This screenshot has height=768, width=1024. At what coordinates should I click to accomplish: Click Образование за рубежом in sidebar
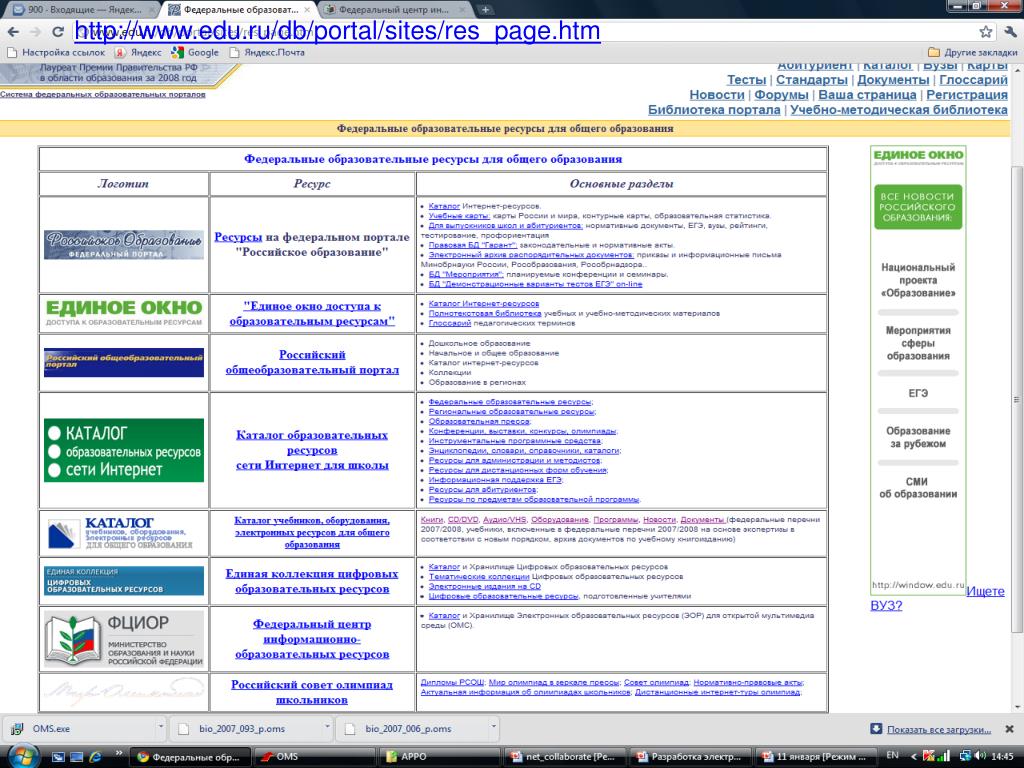(918, 437)
